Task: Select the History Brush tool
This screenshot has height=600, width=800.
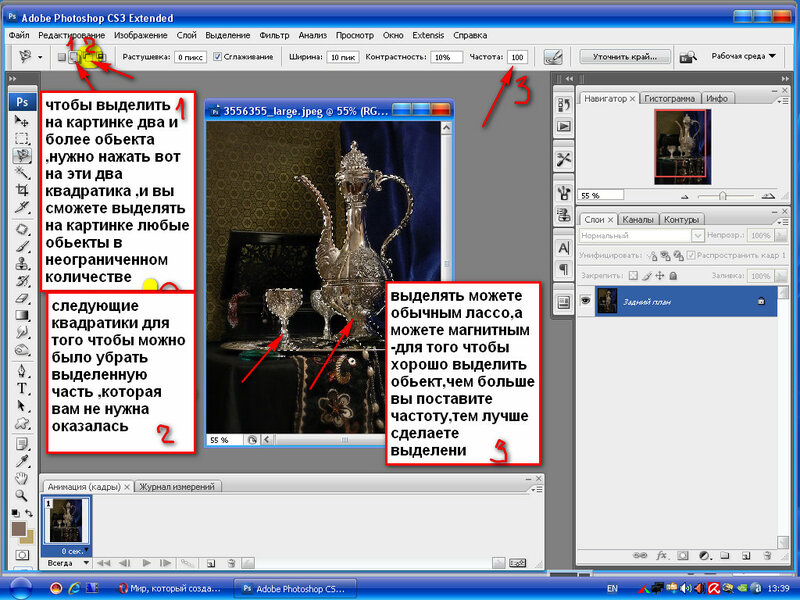Action: pos(21,281)
